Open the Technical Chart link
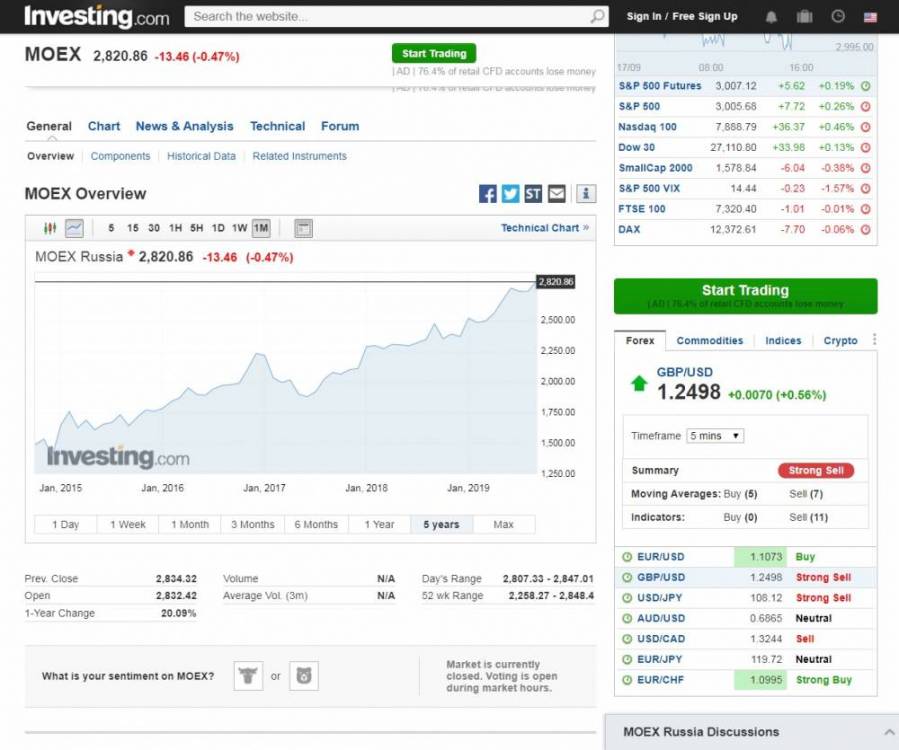This screenshot has width=899, height=750. pyautogui.click(x=545, y=228)
